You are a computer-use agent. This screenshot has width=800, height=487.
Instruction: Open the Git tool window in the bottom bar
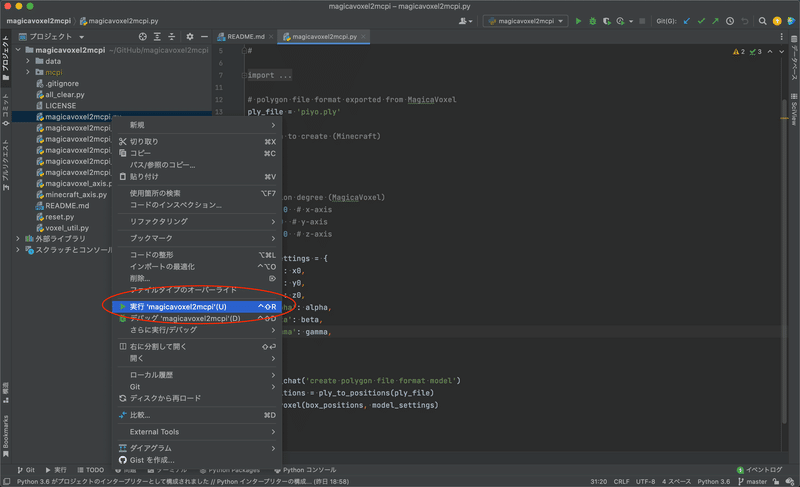26,470
